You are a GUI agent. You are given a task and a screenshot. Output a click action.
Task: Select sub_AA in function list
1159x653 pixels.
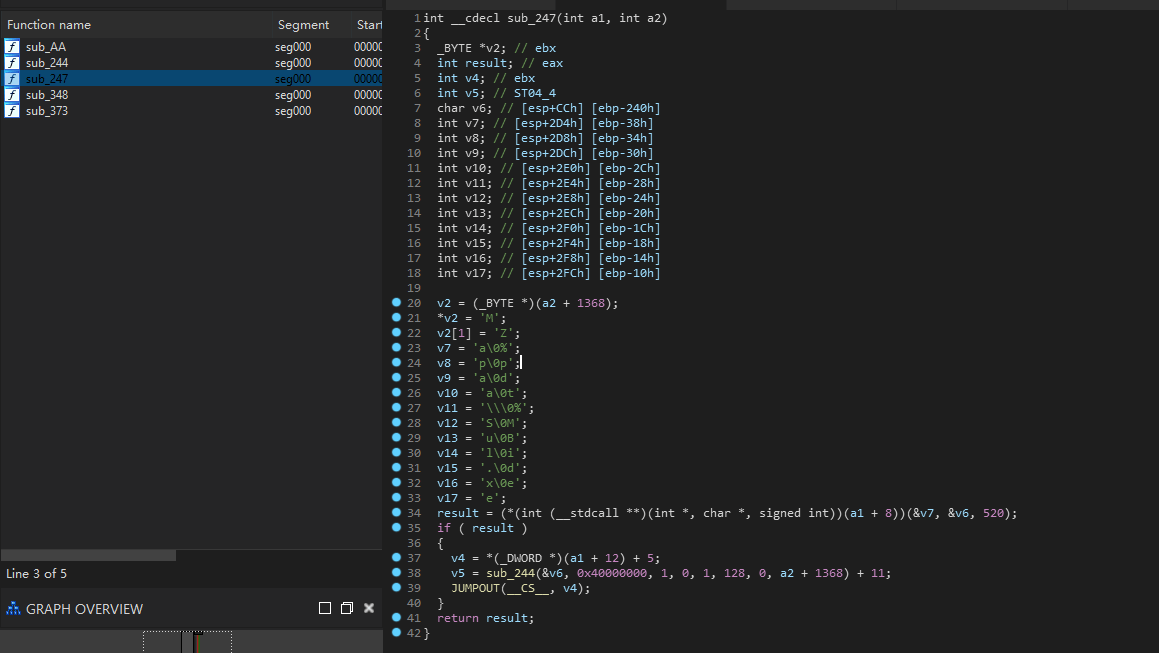click(x=46, y=47)
